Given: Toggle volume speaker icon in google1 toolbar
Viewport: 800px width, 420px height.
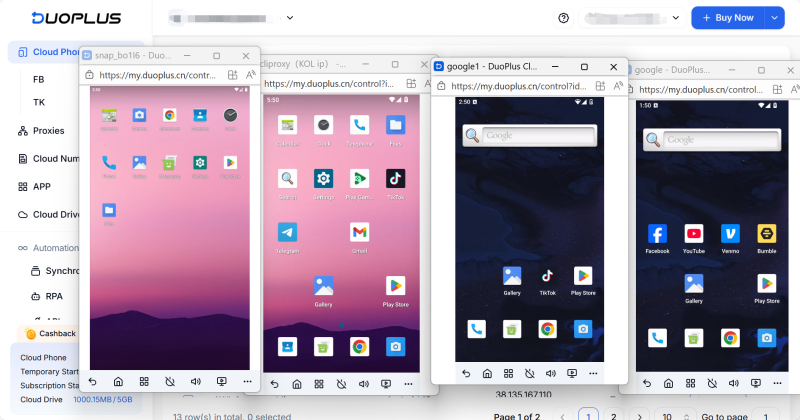Looking at the screenshot, I should click(551, 373).
